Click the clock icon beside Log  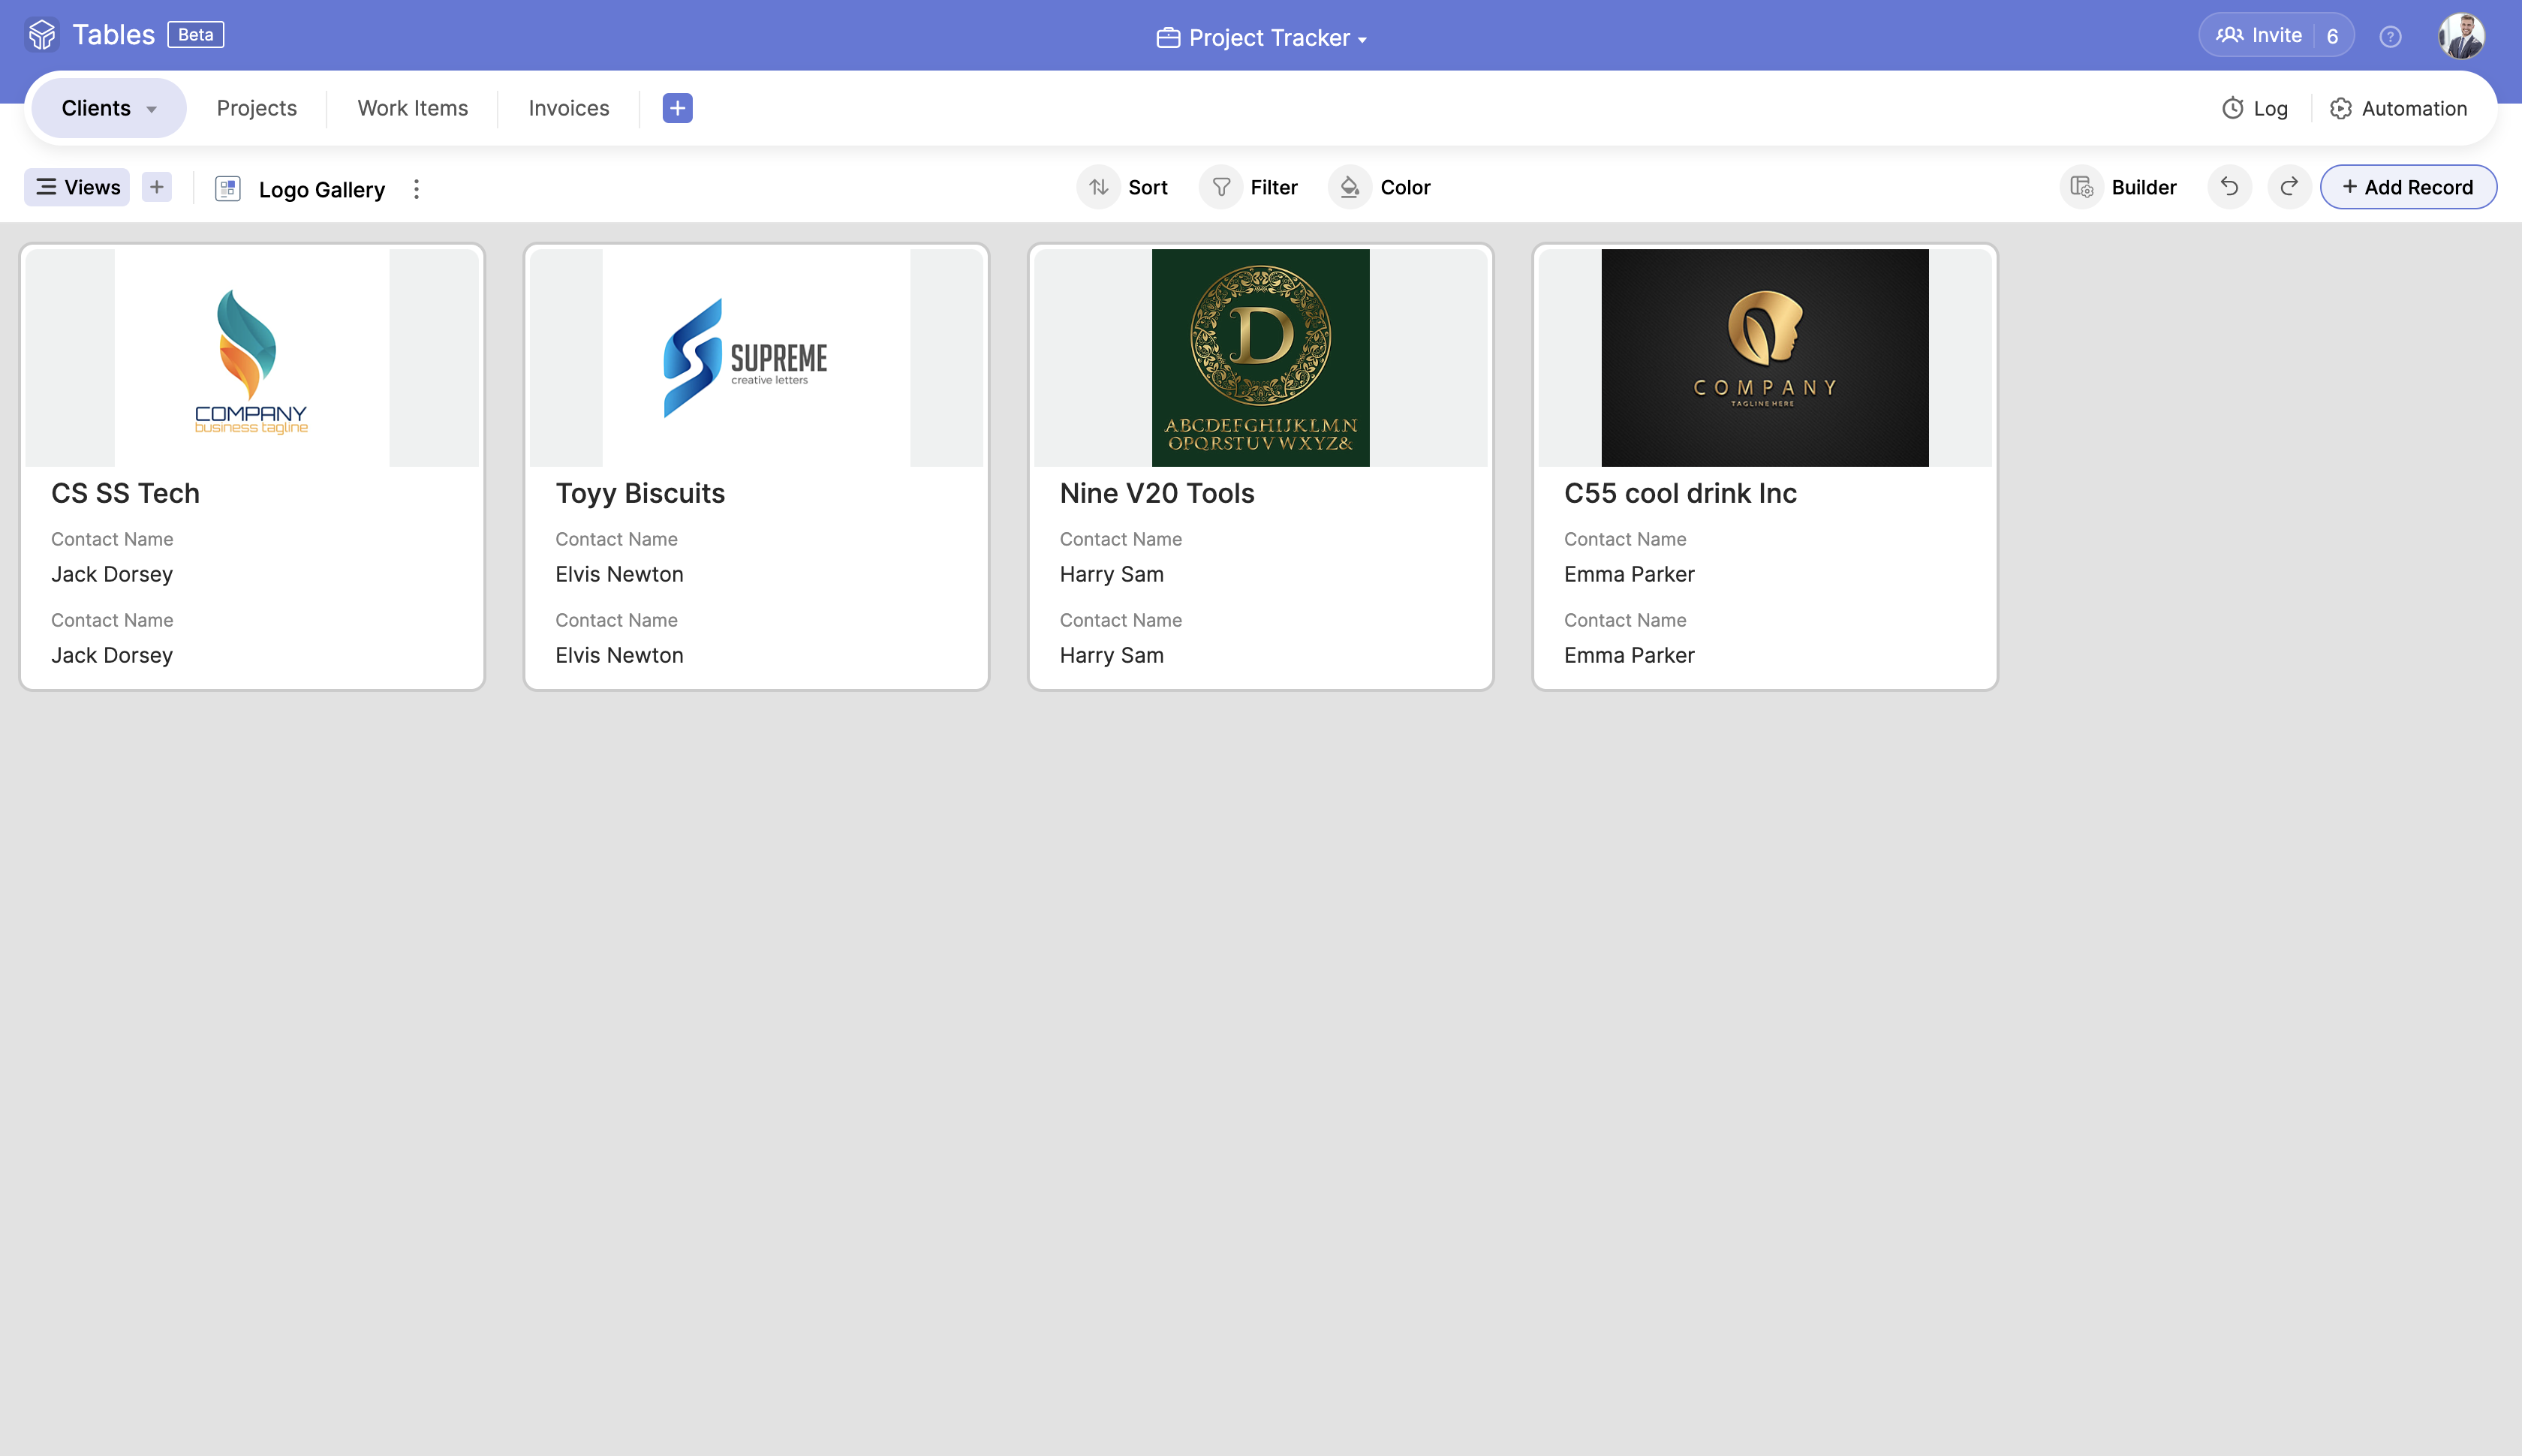coord(2232,109)
